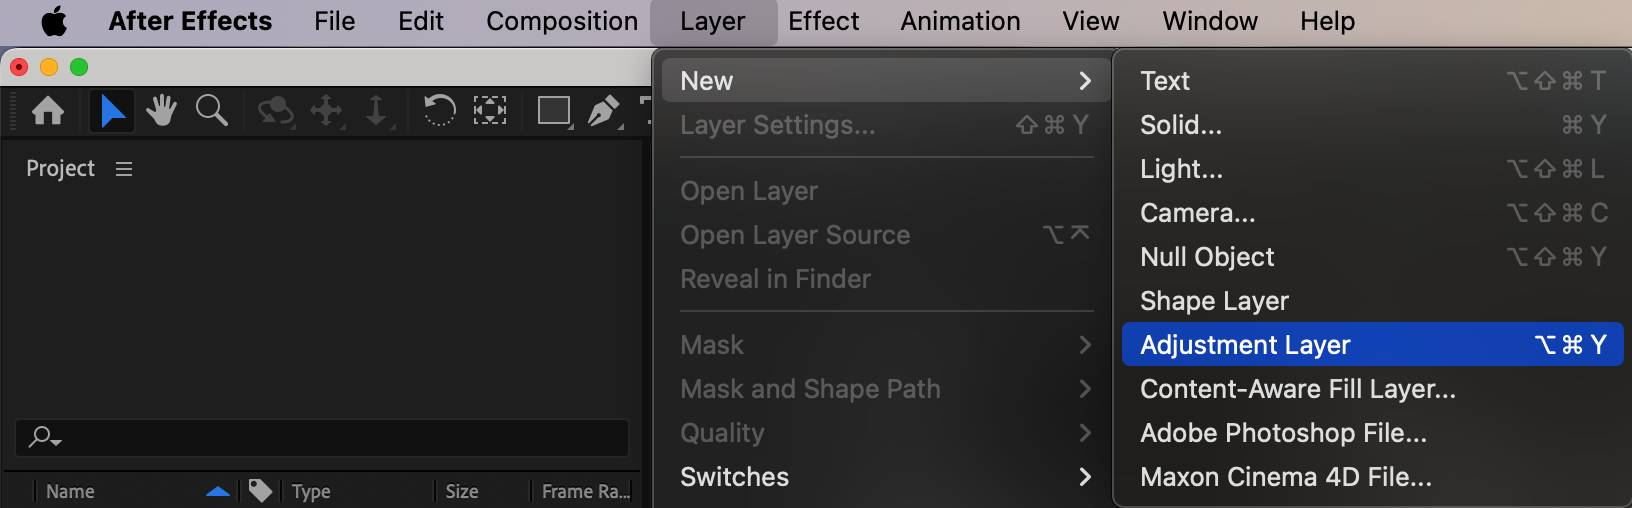Select the Hand tool
Image resolution: width=1632 pixels, height=508 pixels.
click(161, 110)
